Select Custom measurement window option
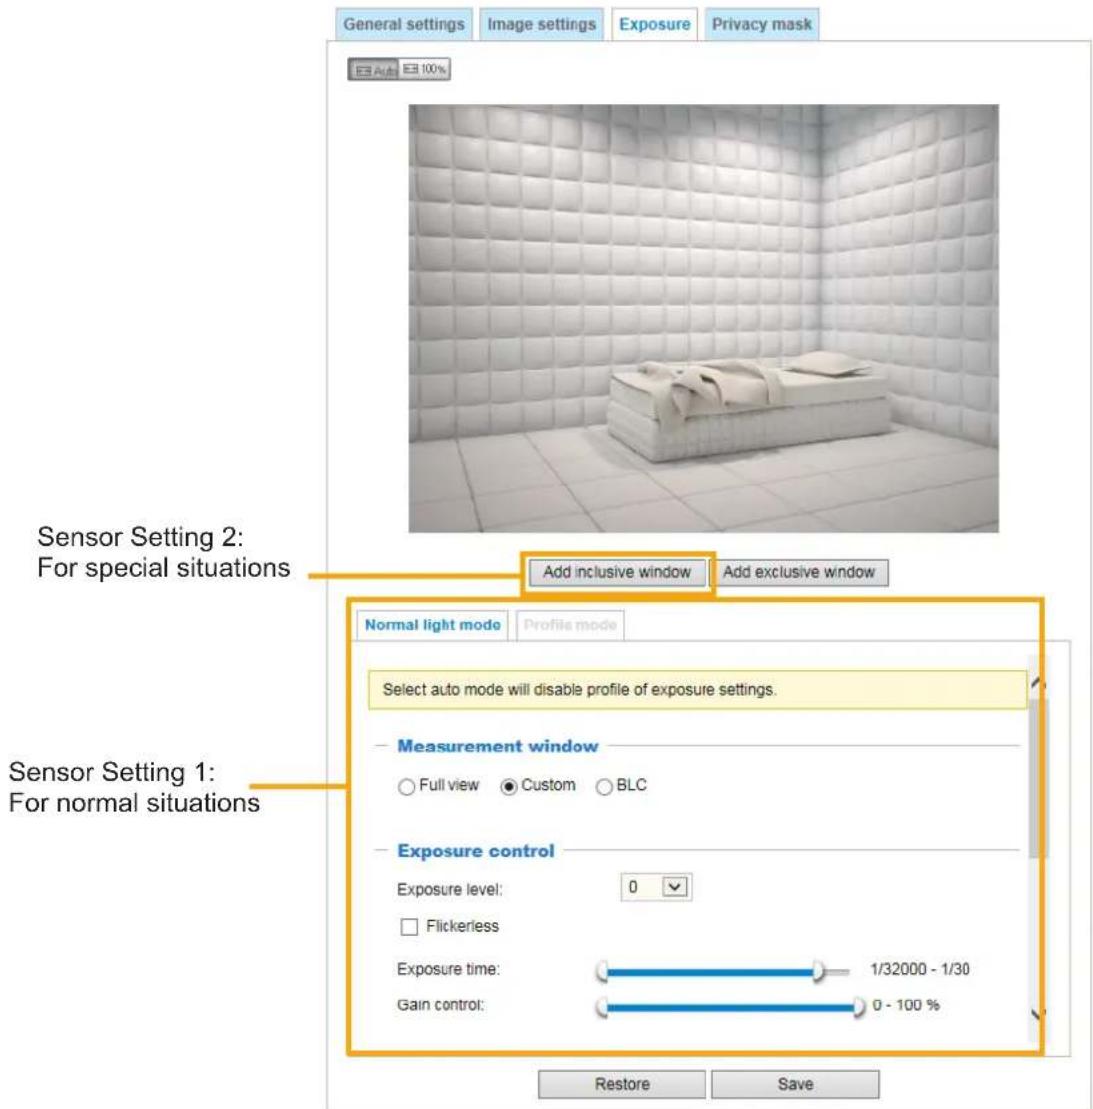Viewport: 1093px width, 1109px height. click(x=509, y=786)
